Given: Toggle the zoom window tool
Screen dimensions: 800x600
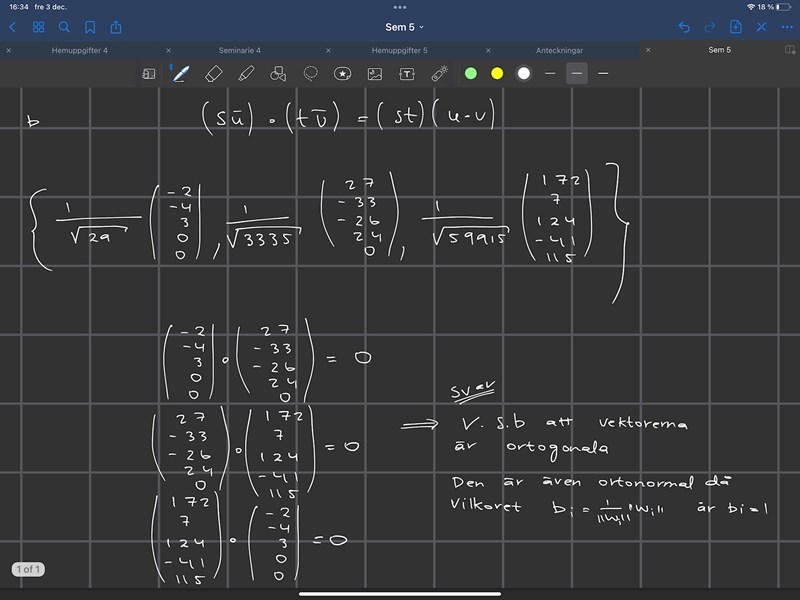Looking at the screenshot, I should click(149, 73).
